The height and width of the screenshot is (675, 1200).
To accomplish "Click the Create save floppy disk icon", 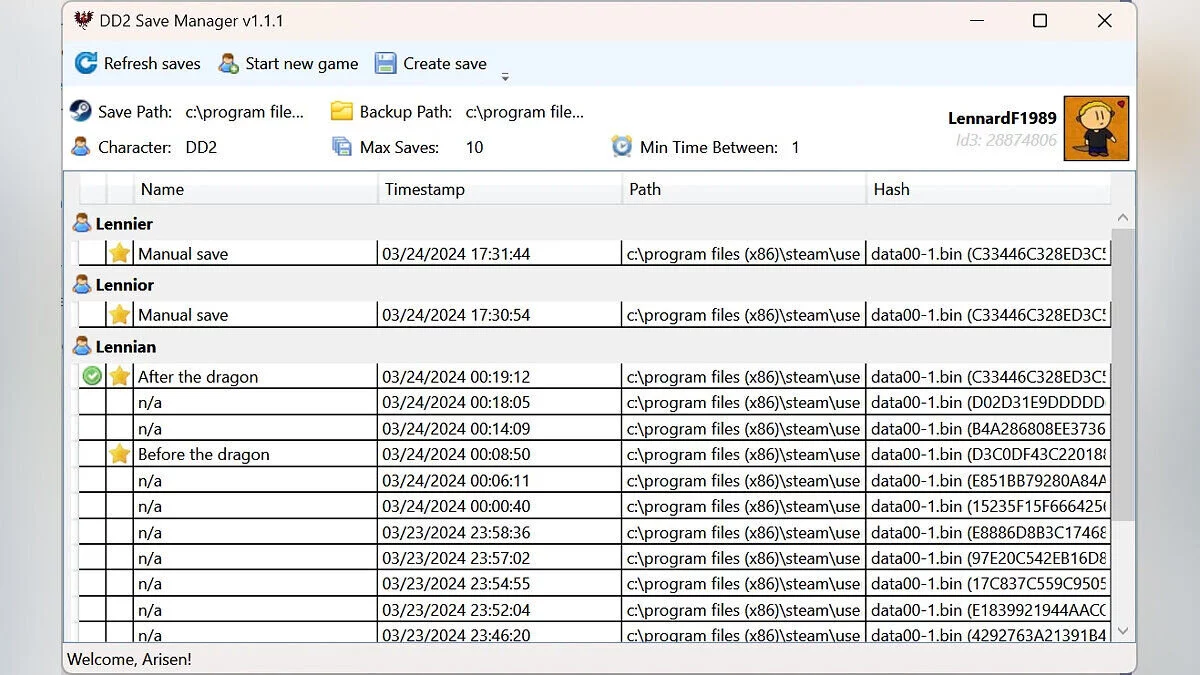I will [385, 63].
